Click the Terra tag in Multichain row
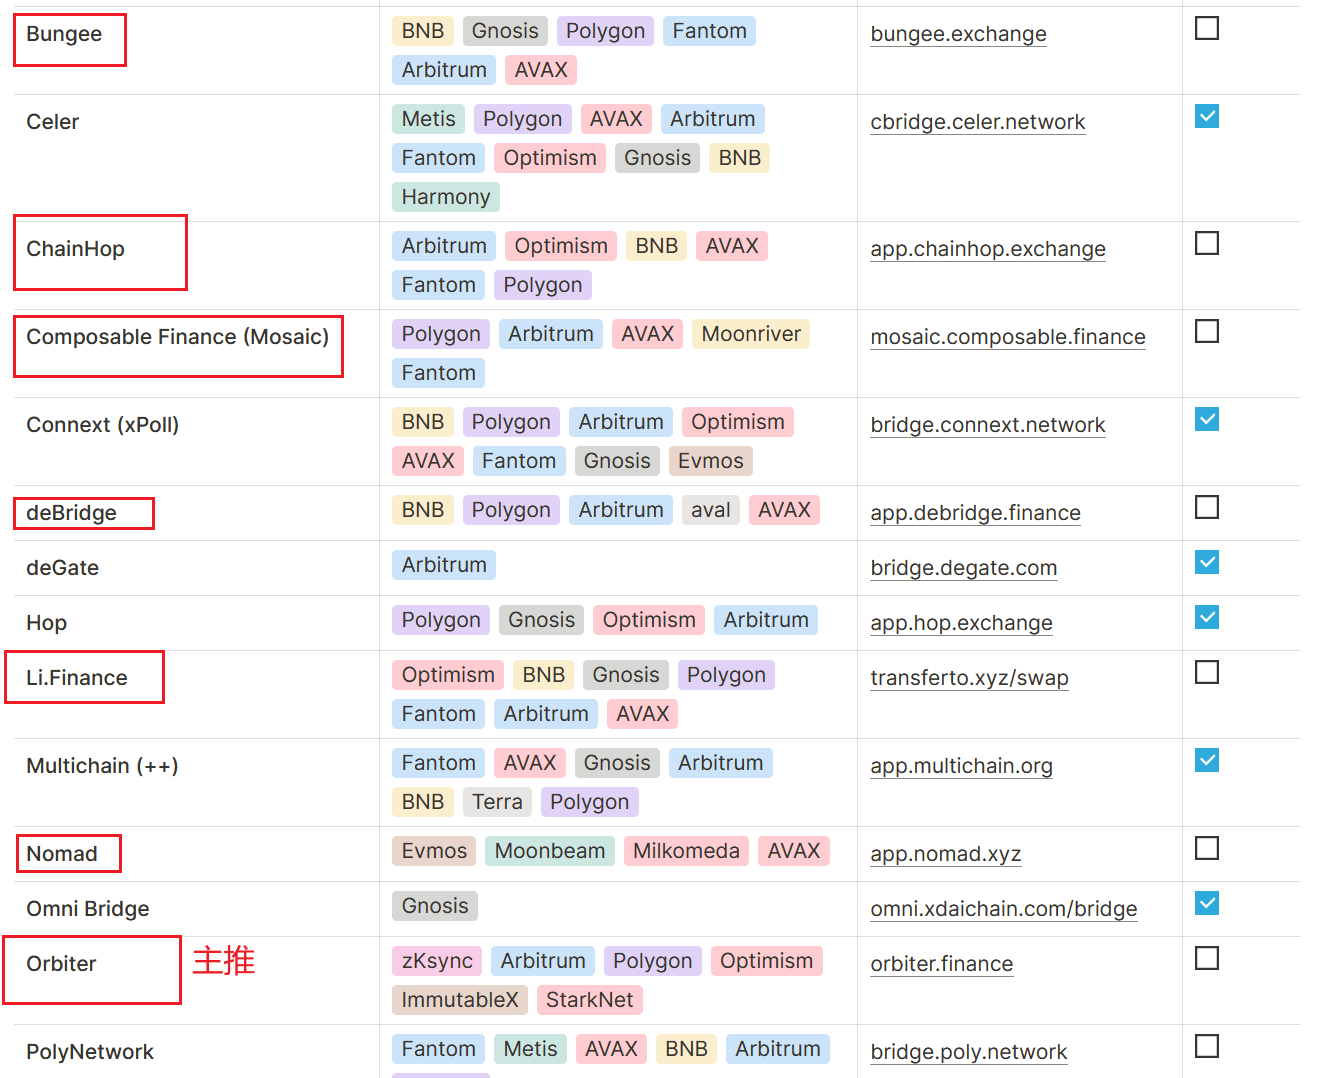This screenshot has height=1078, width=1333. 497,802
